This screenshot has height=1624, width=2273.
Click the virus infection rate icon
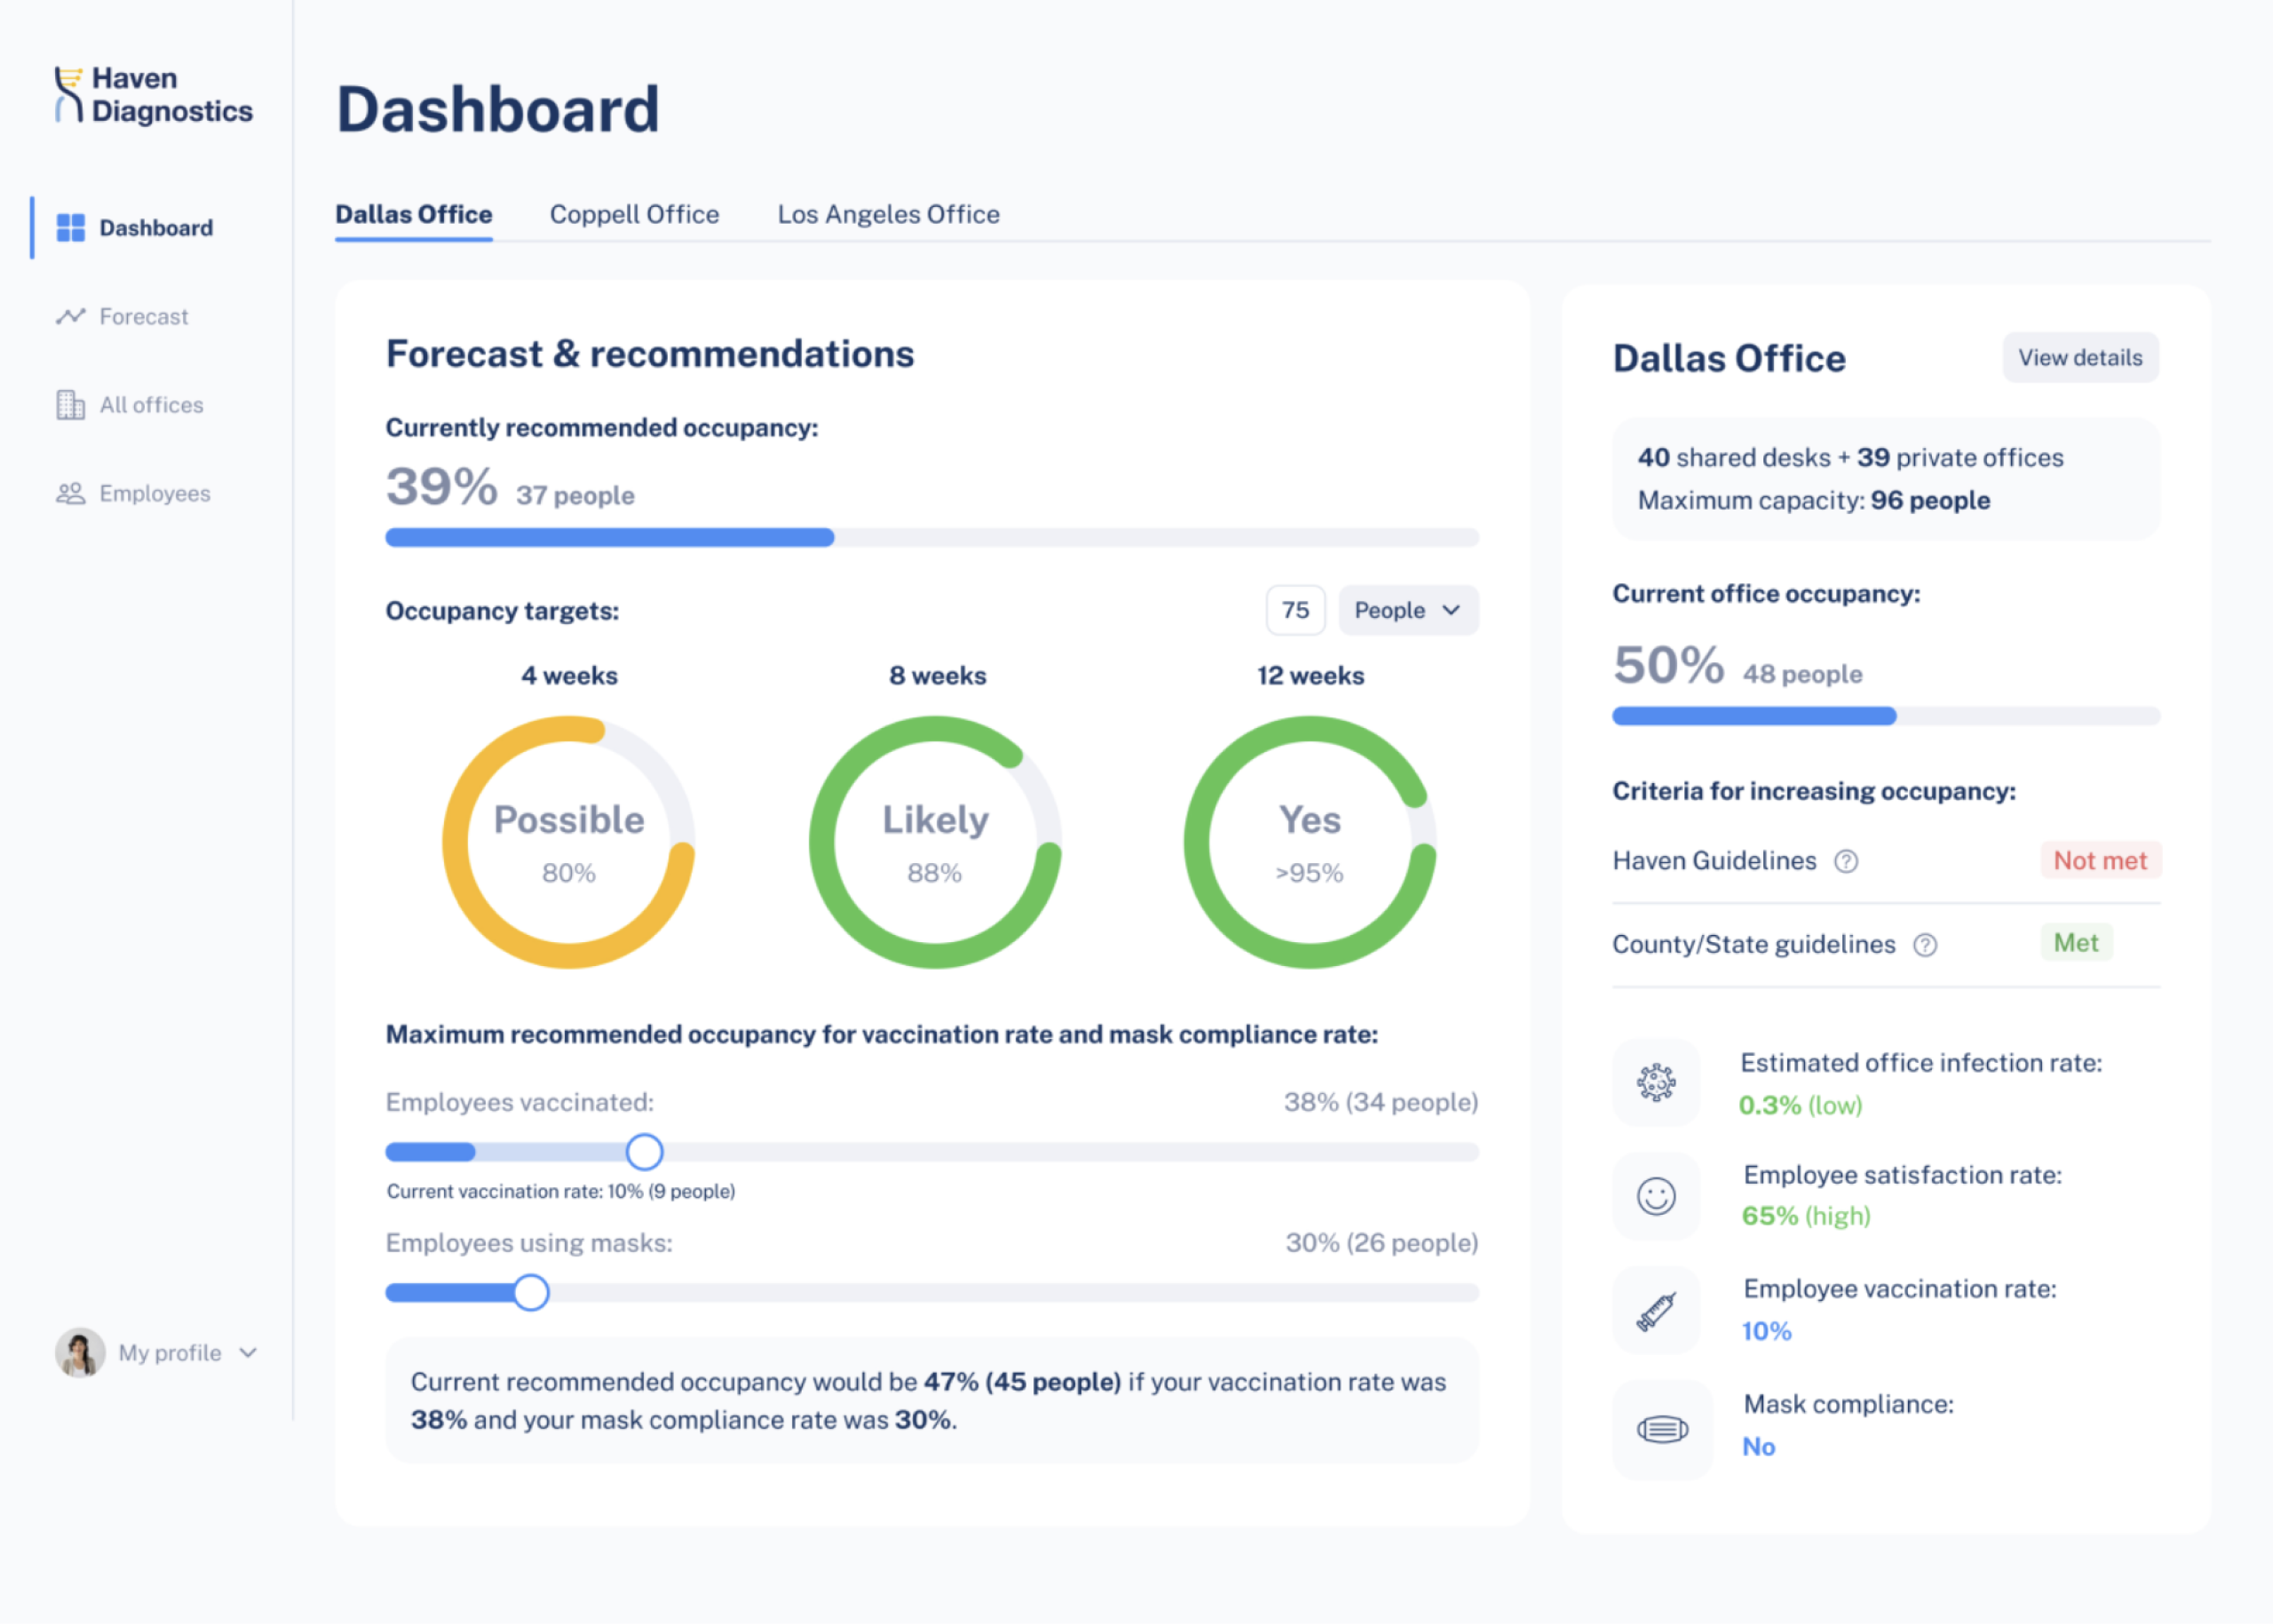click(1656, 1082)
